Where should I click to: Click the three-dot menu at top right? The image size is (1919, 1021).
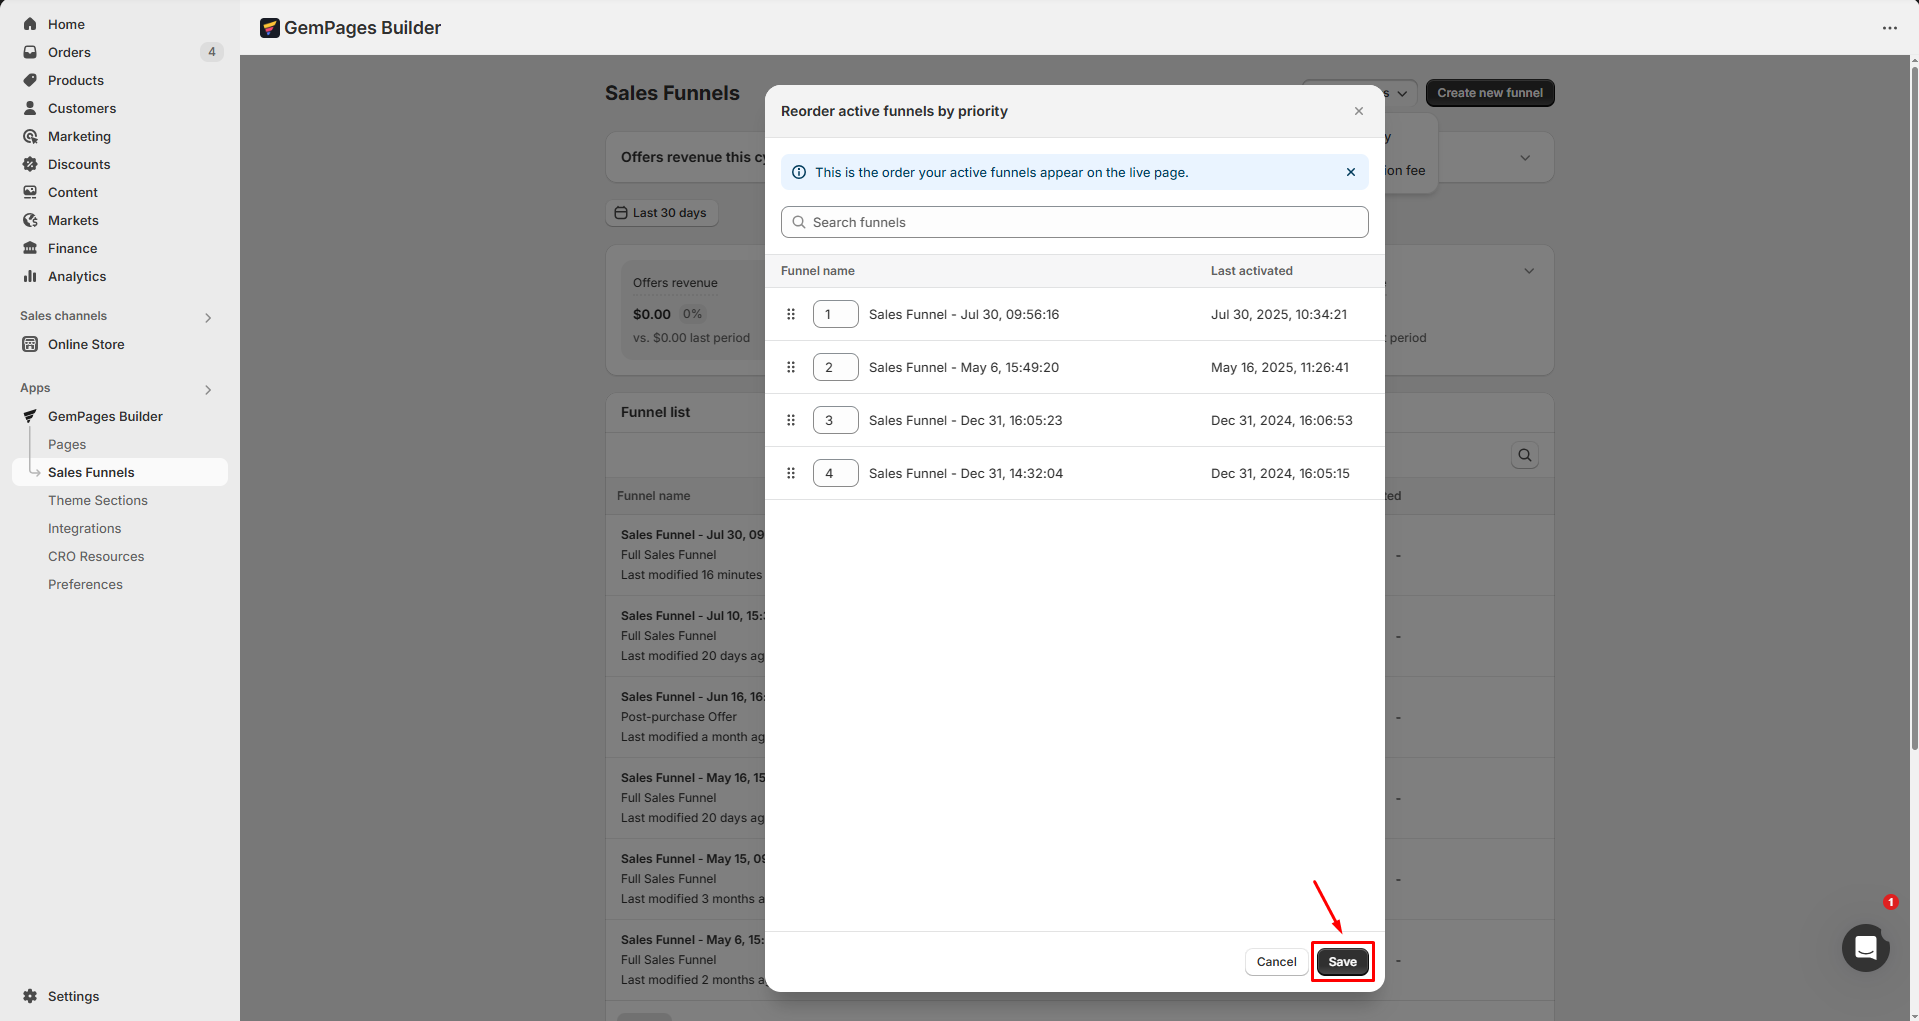(x=1889, y=28)
